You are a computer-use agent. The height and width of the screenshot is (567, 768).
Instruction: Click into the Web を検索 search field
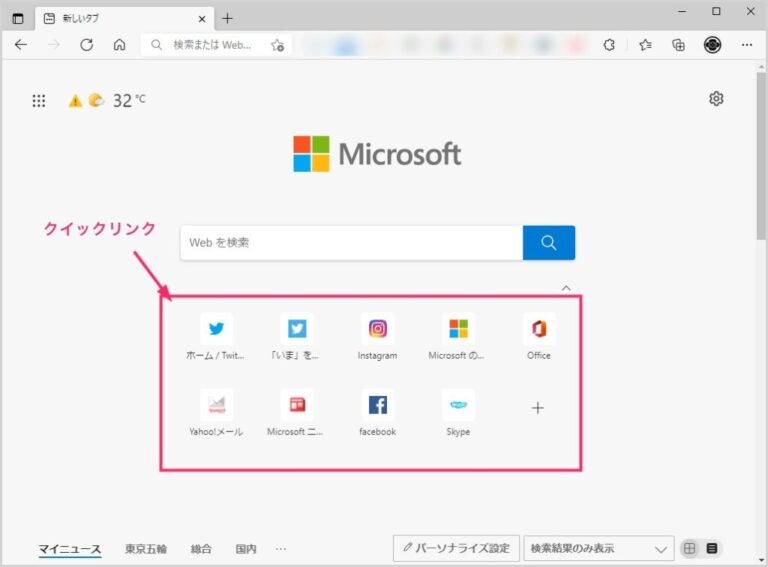point(350,243)
